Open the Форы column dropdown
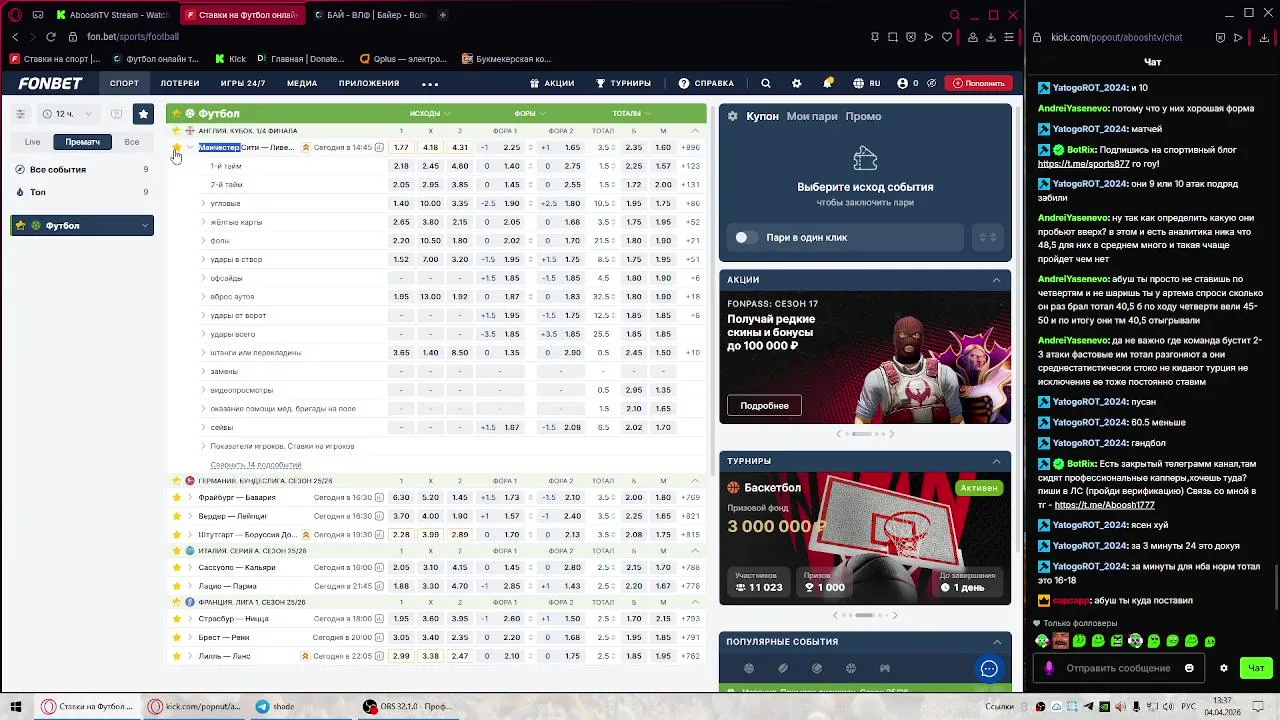 (530, 113)
